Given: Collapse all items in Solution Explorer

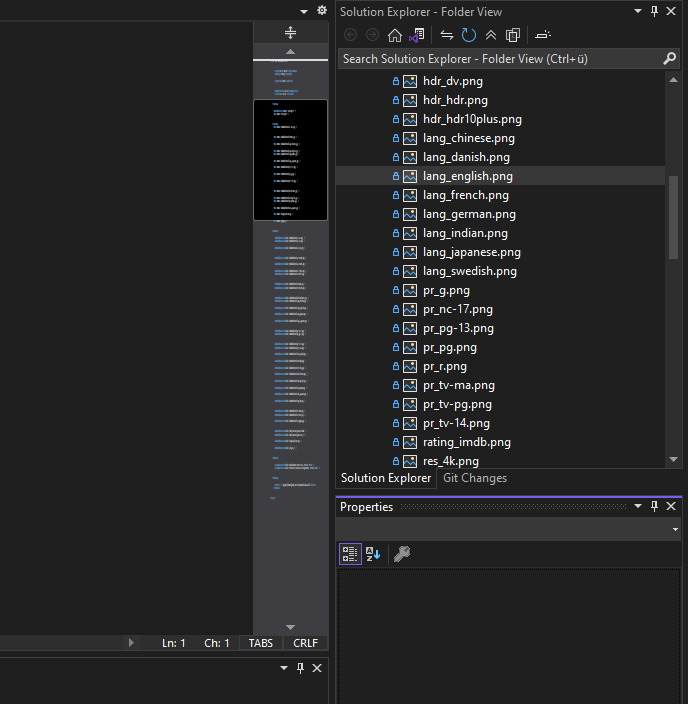Looking at the screenshot, I should click(490, 35).
